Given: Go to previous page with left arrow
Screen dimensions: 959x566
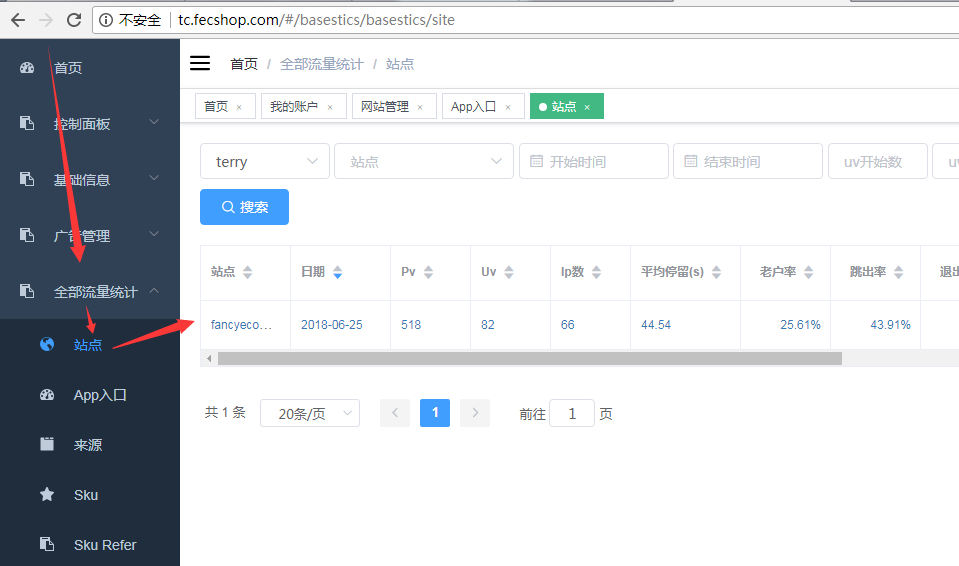Looking at the screenshot, I should [395, 413].
